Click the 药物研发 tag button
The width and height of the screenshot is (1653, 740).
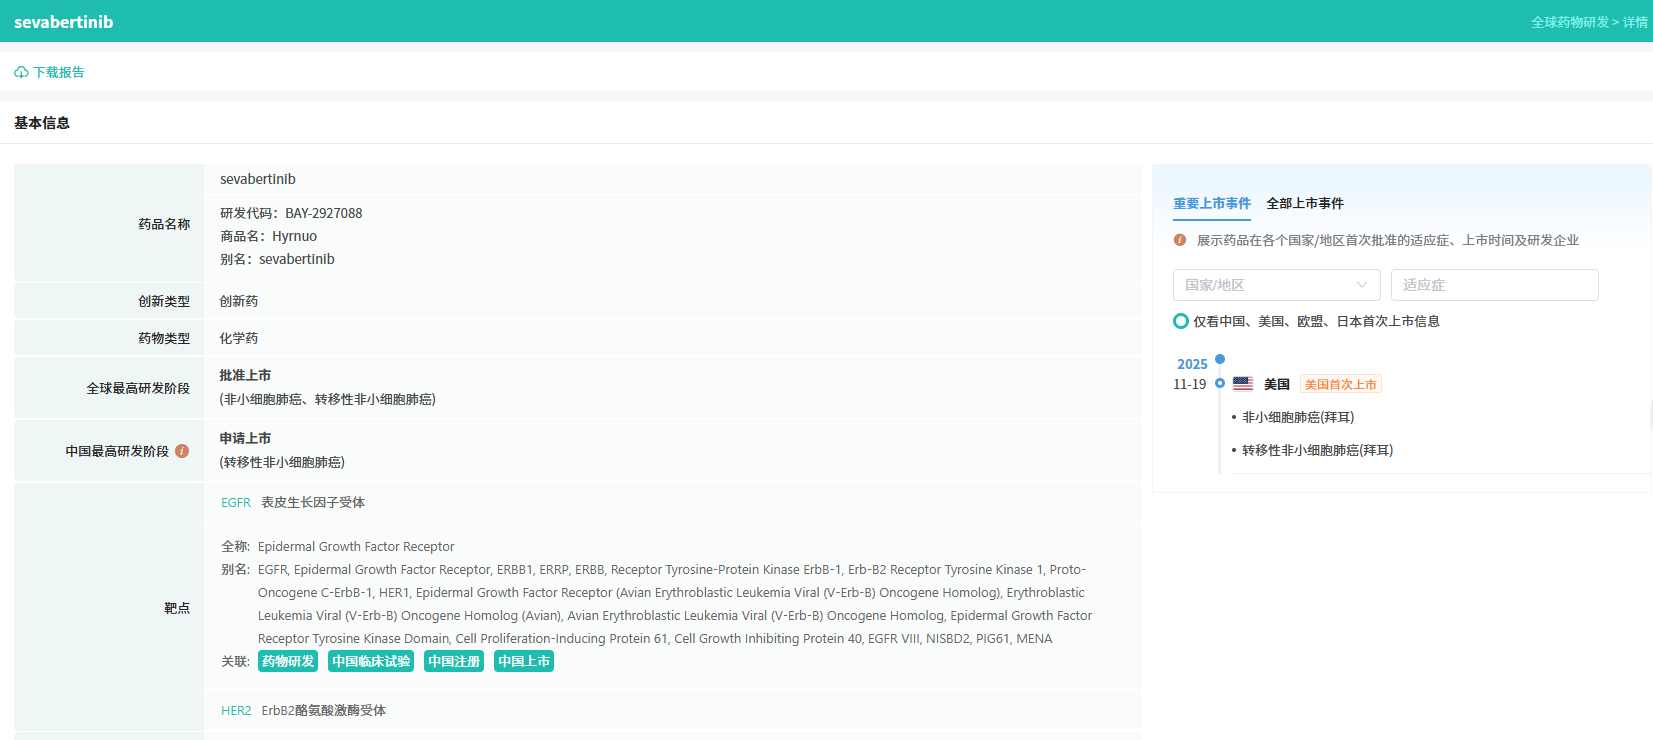point(288,661)
